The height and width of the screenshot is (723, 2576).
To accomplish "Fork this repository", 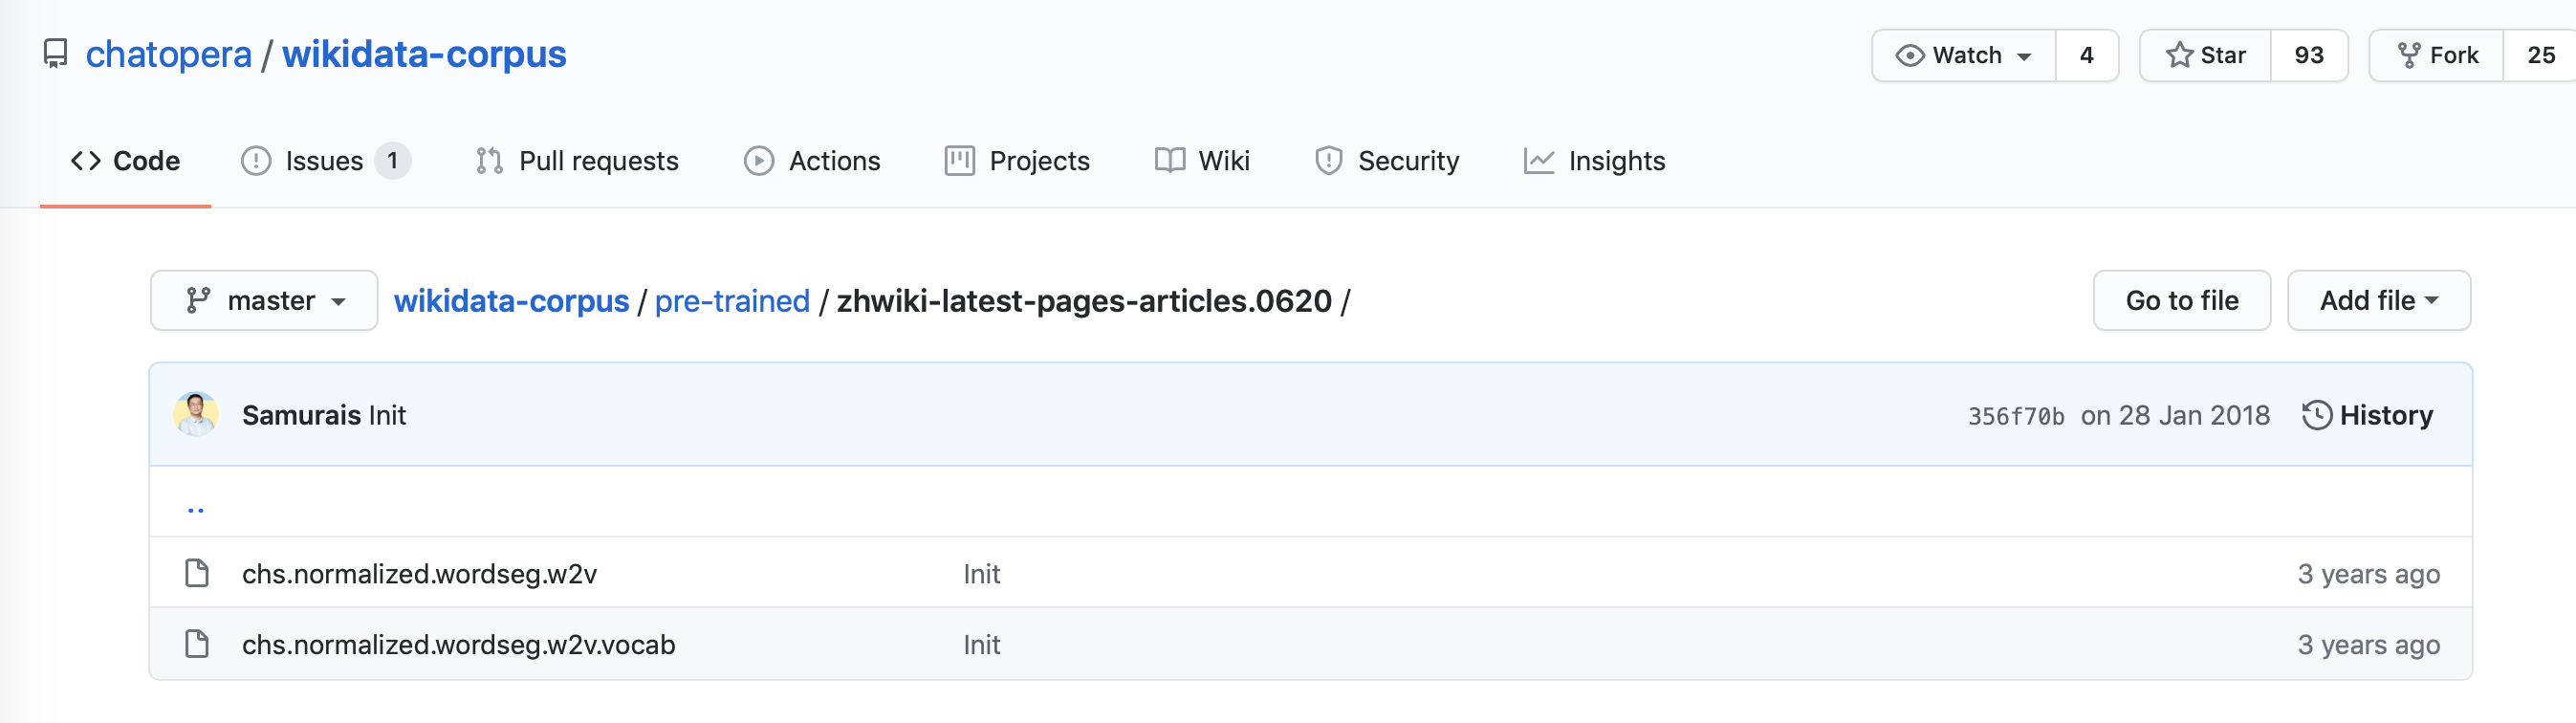I will click(2438, 55).
